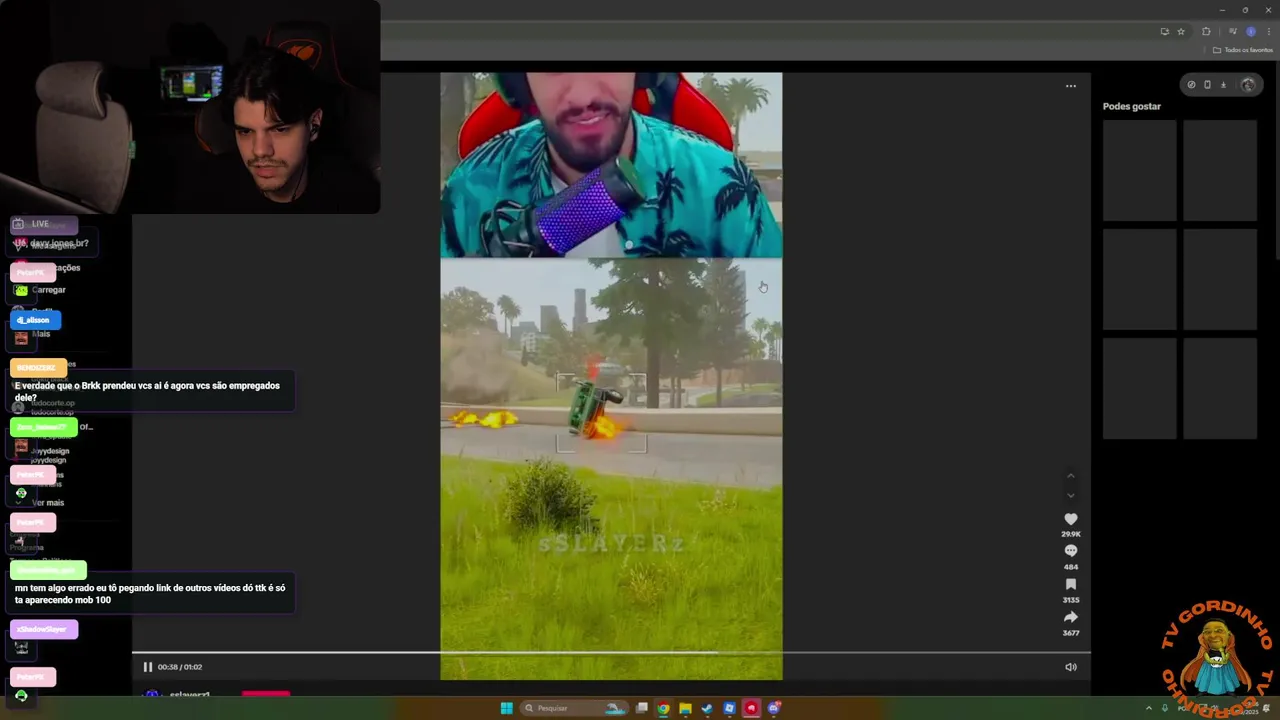Screen dimensions: 1280x720
Task: Open the profile avatar in TikTok header
Action: [1248, 85]
